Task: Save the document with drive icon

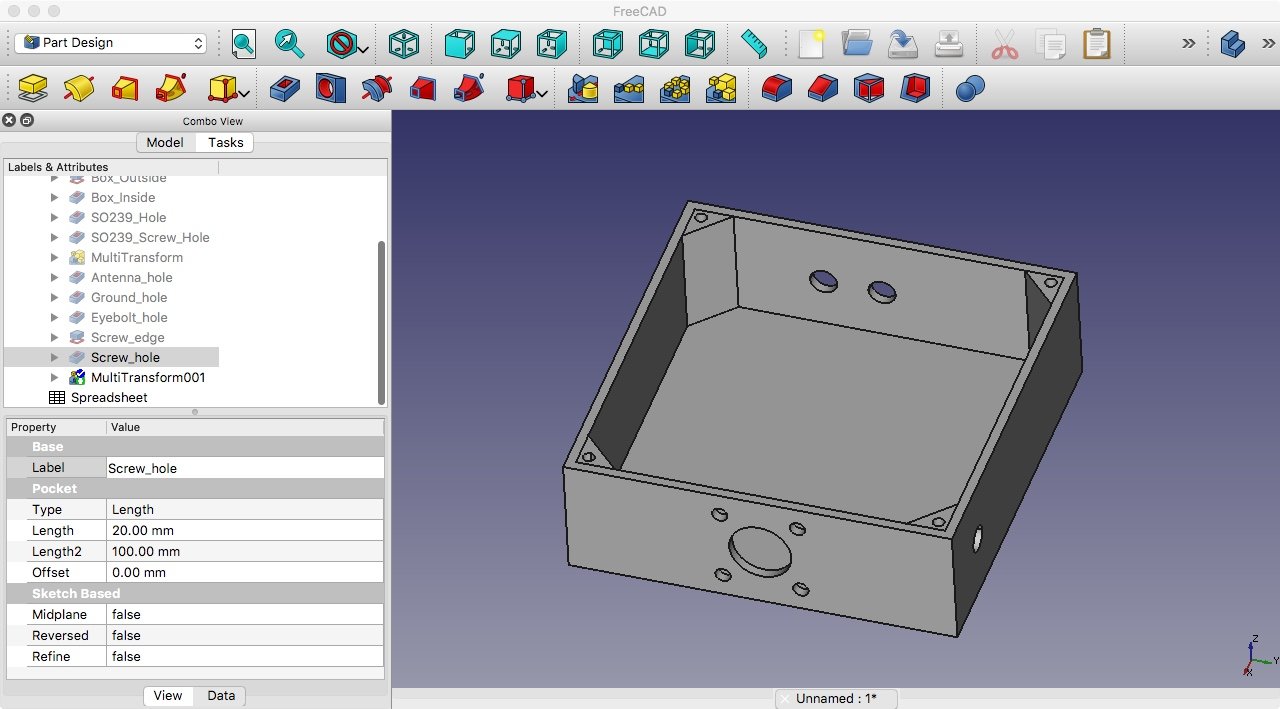Action: tap(903, 43)
